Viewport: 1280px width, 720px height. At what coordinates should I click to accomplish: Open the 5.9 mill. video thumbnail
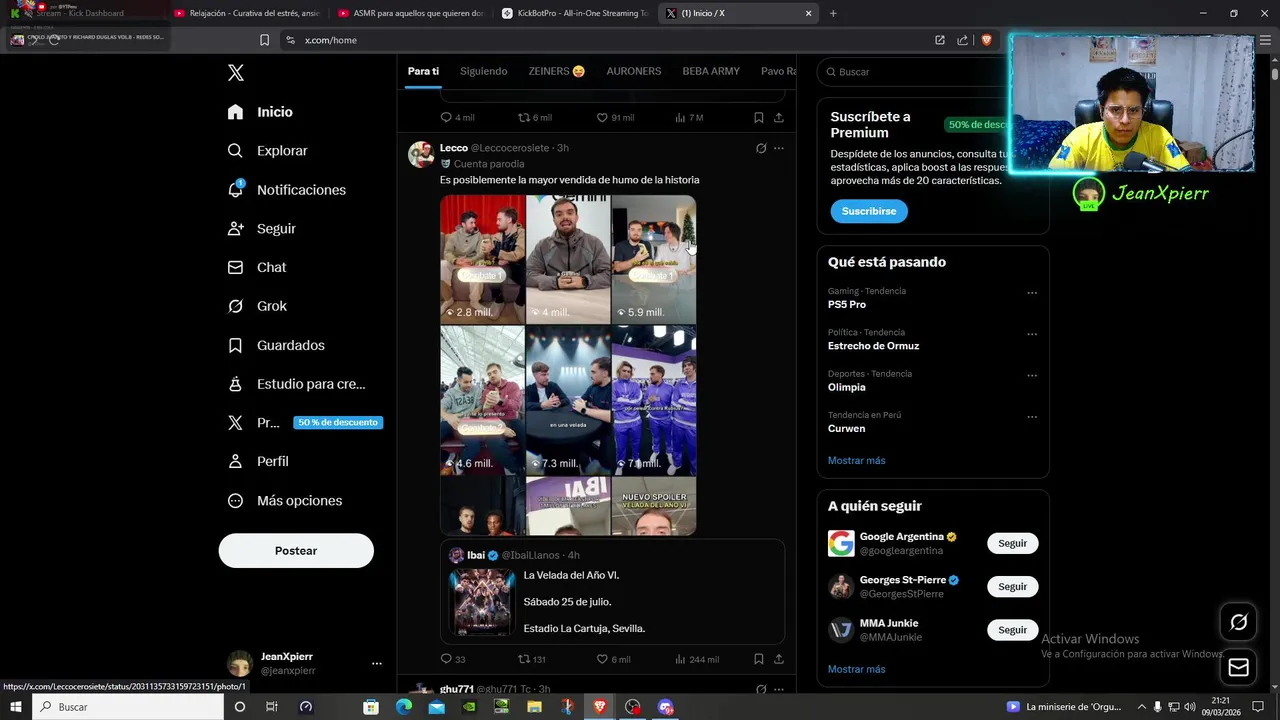coord(654,259)
